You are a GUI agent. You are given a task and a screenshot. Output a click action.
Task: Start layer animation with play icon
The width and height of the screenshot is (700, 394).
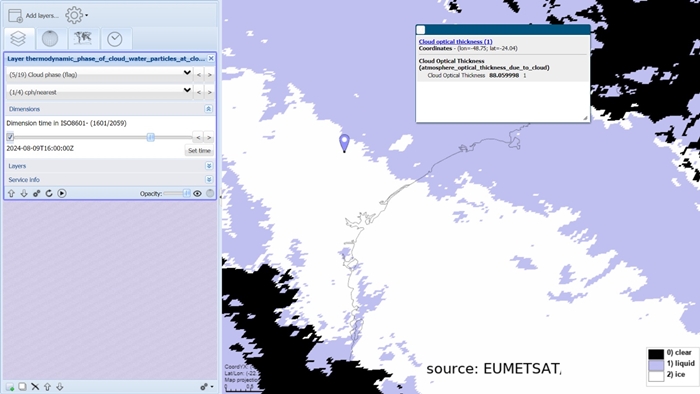(x=62, y=193)
